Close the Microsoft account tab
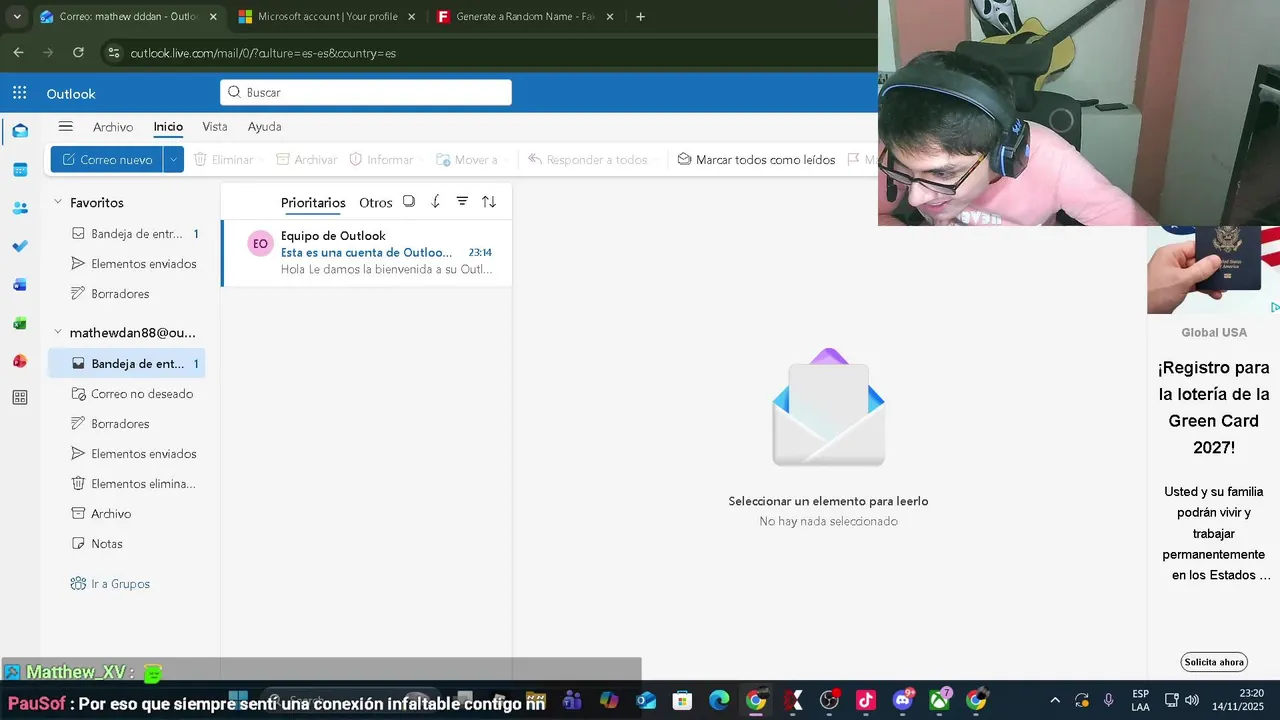The width and height of the screenshot is (1280, 720). tap(411, 17)
